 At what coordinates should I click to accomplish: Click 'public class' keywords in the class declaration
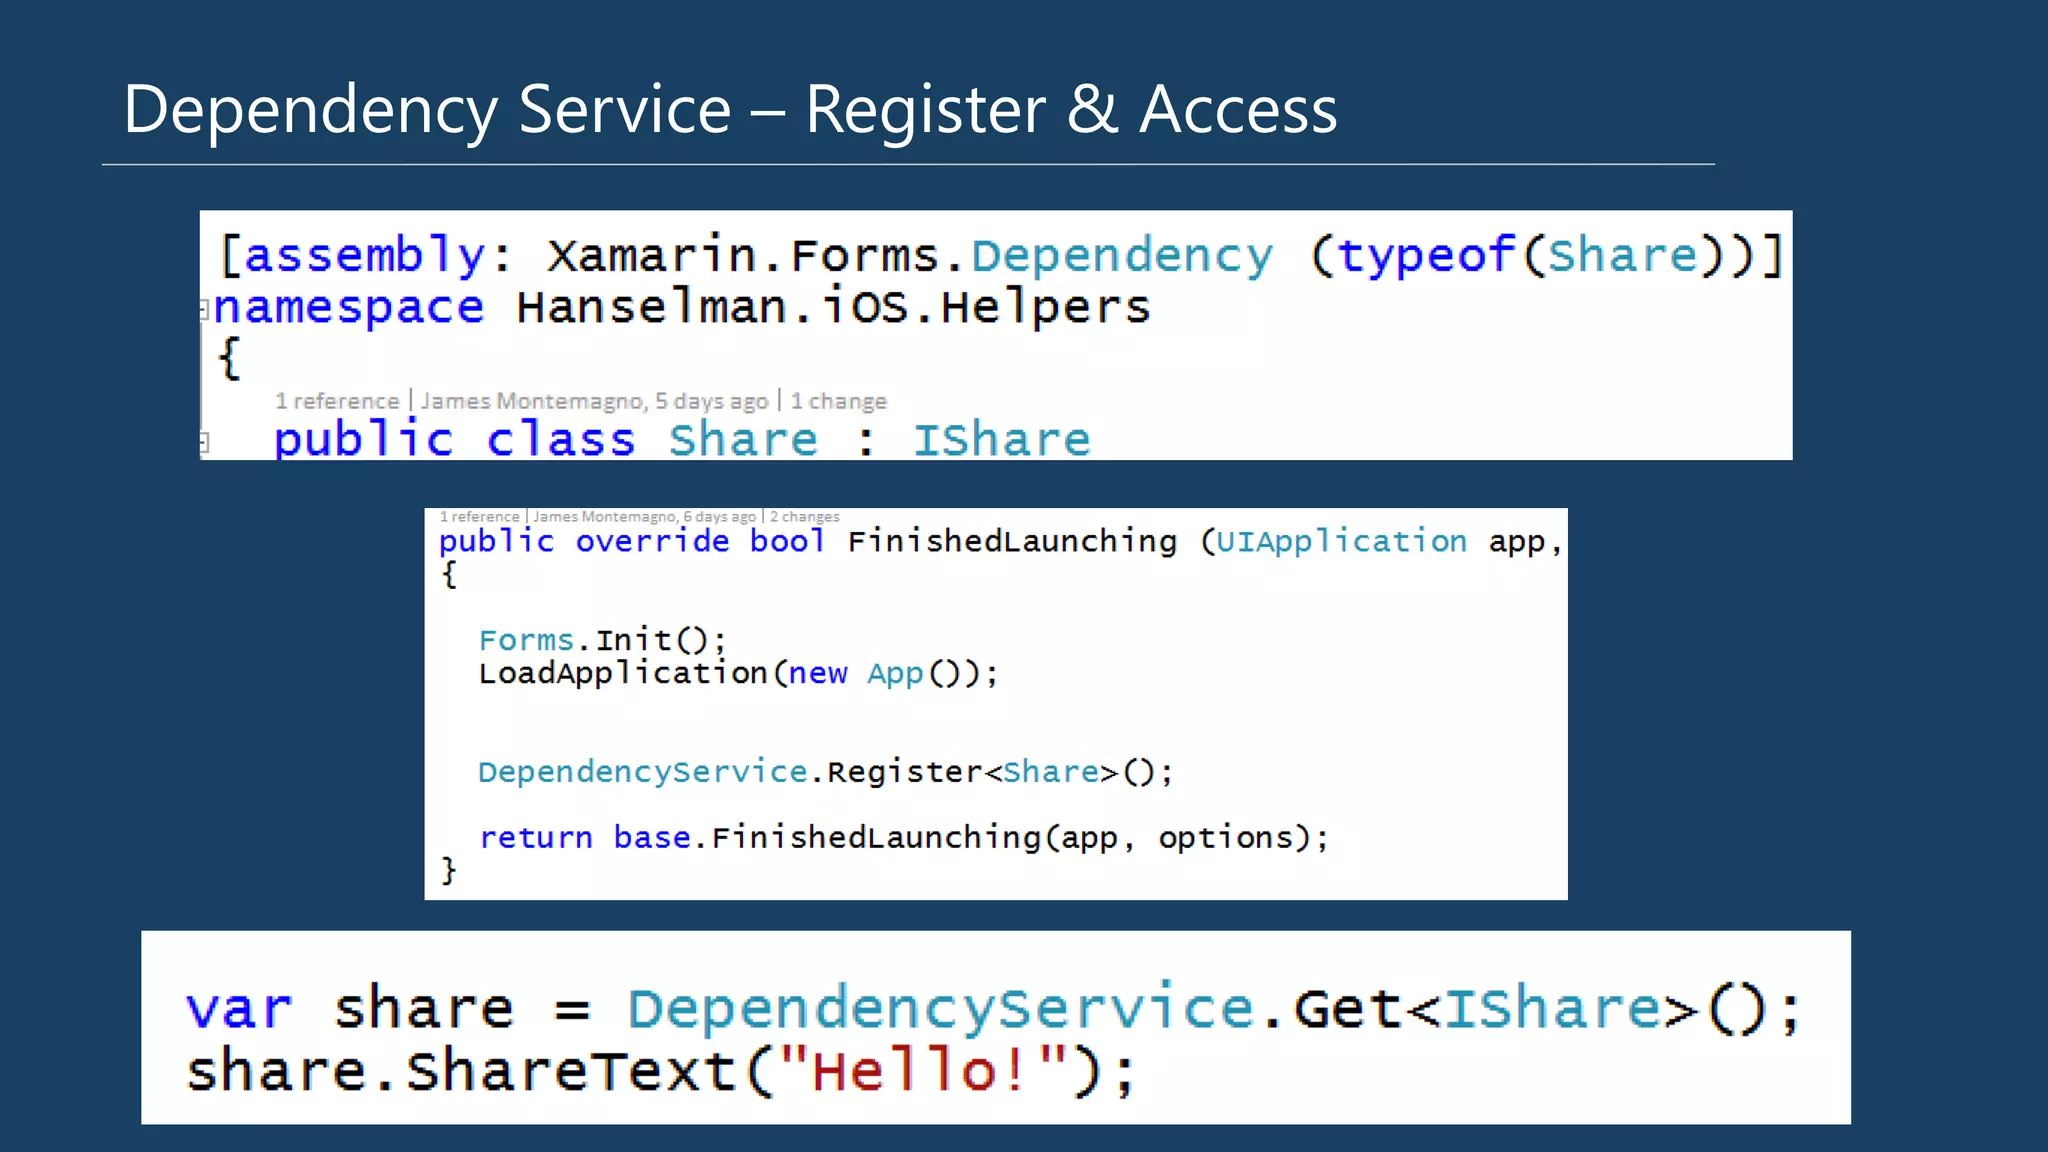coord(454,440)
